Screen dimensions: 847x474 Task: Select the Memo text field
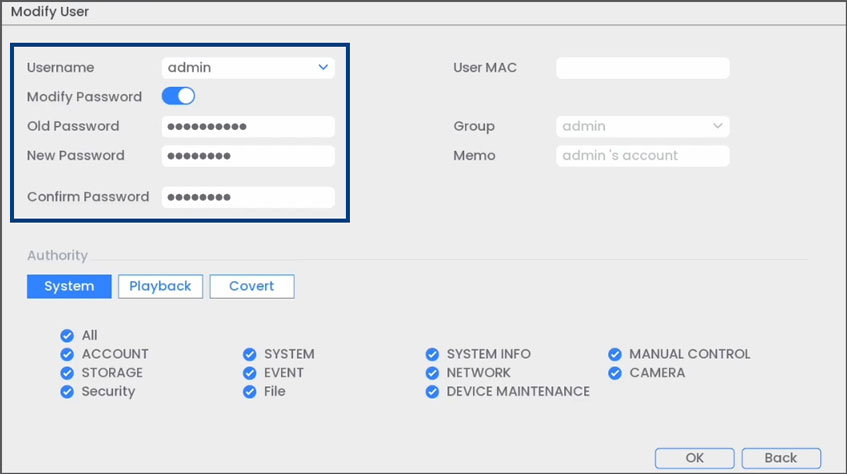[x=642, y=156]
